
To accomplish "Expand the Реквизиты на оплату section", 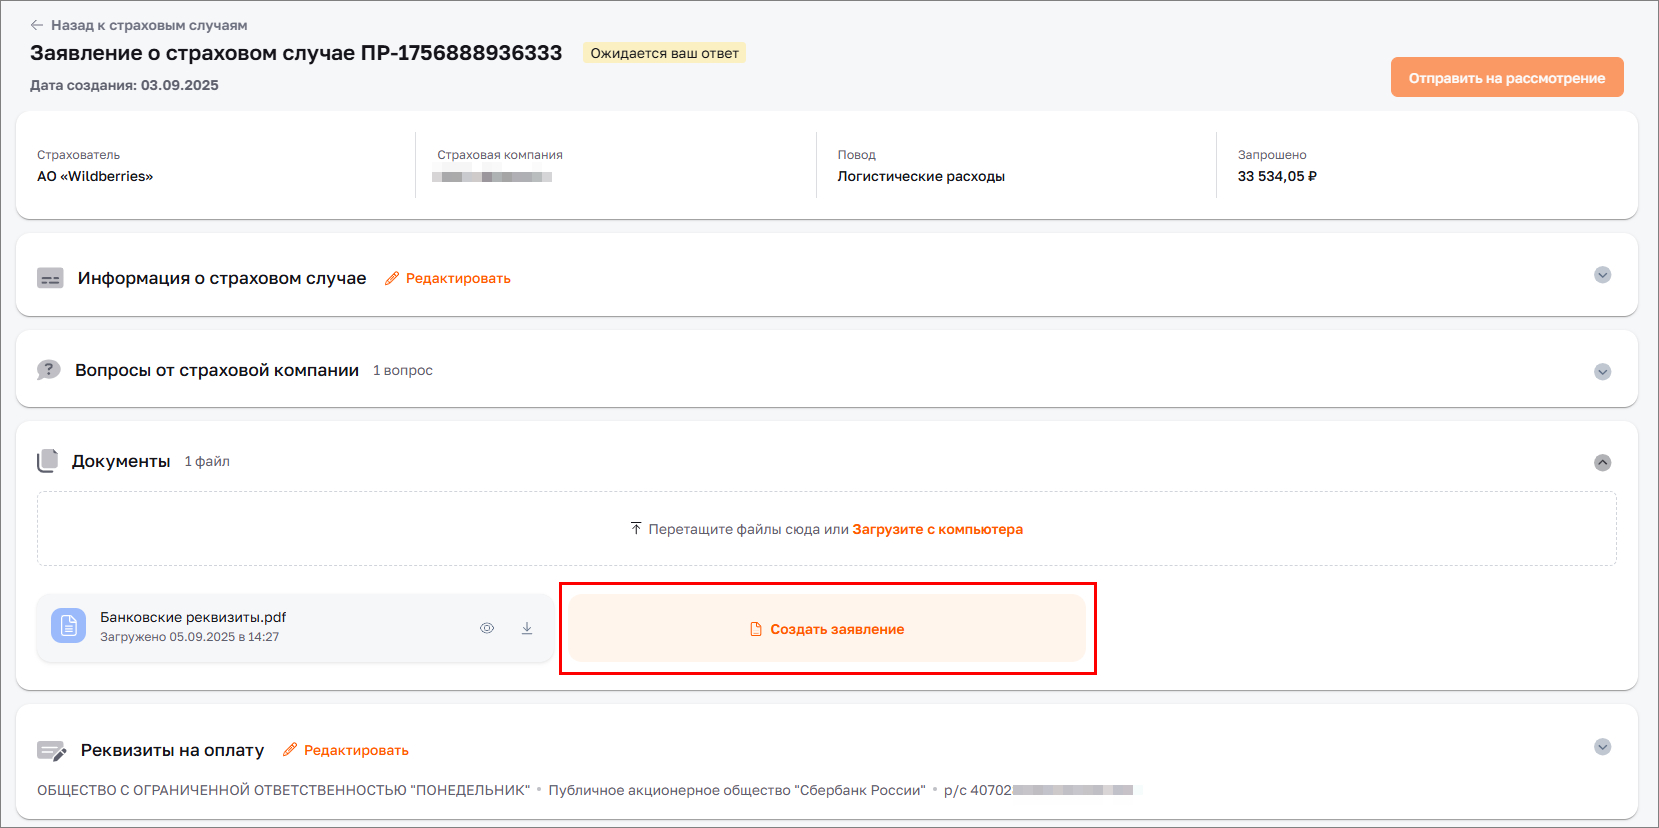I will [x=1603, y=746].
